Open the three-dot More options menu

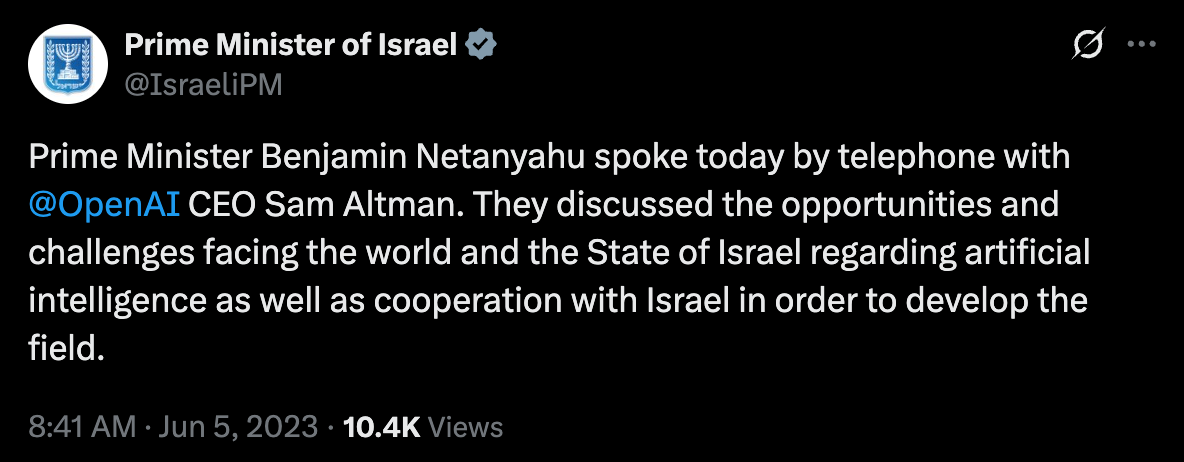1141,45
